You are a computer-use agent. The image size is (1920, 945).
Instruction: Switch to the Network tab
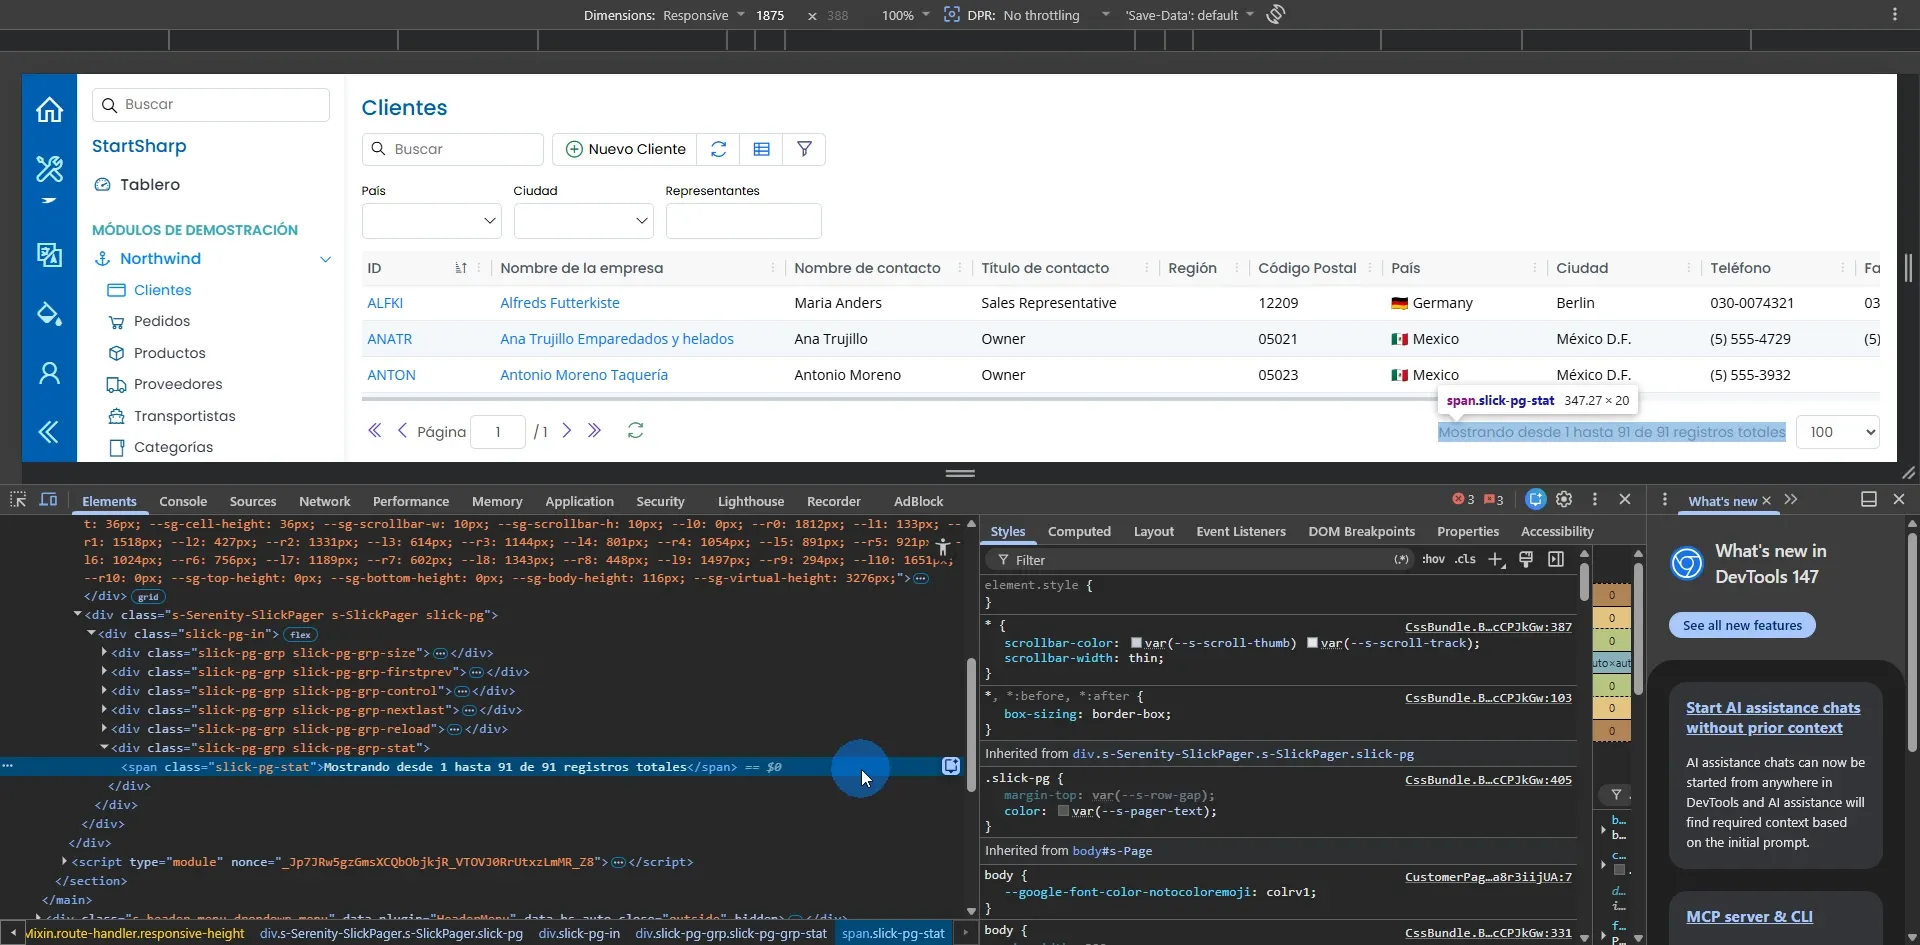tap(324, 501)
